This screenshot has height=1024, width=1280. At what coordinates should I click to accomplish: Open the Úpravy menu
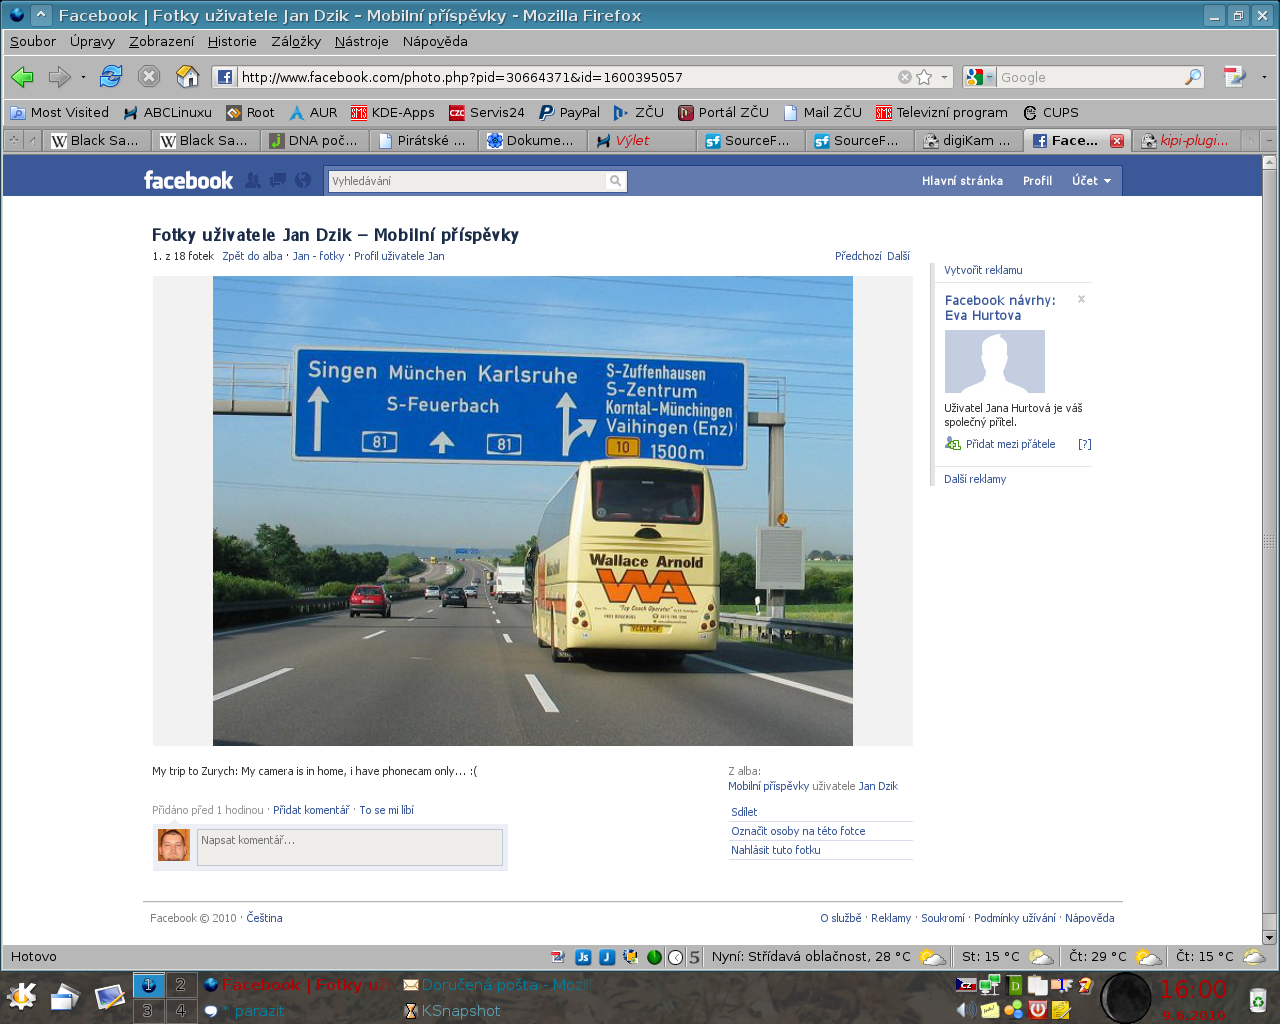pos(92,41)
